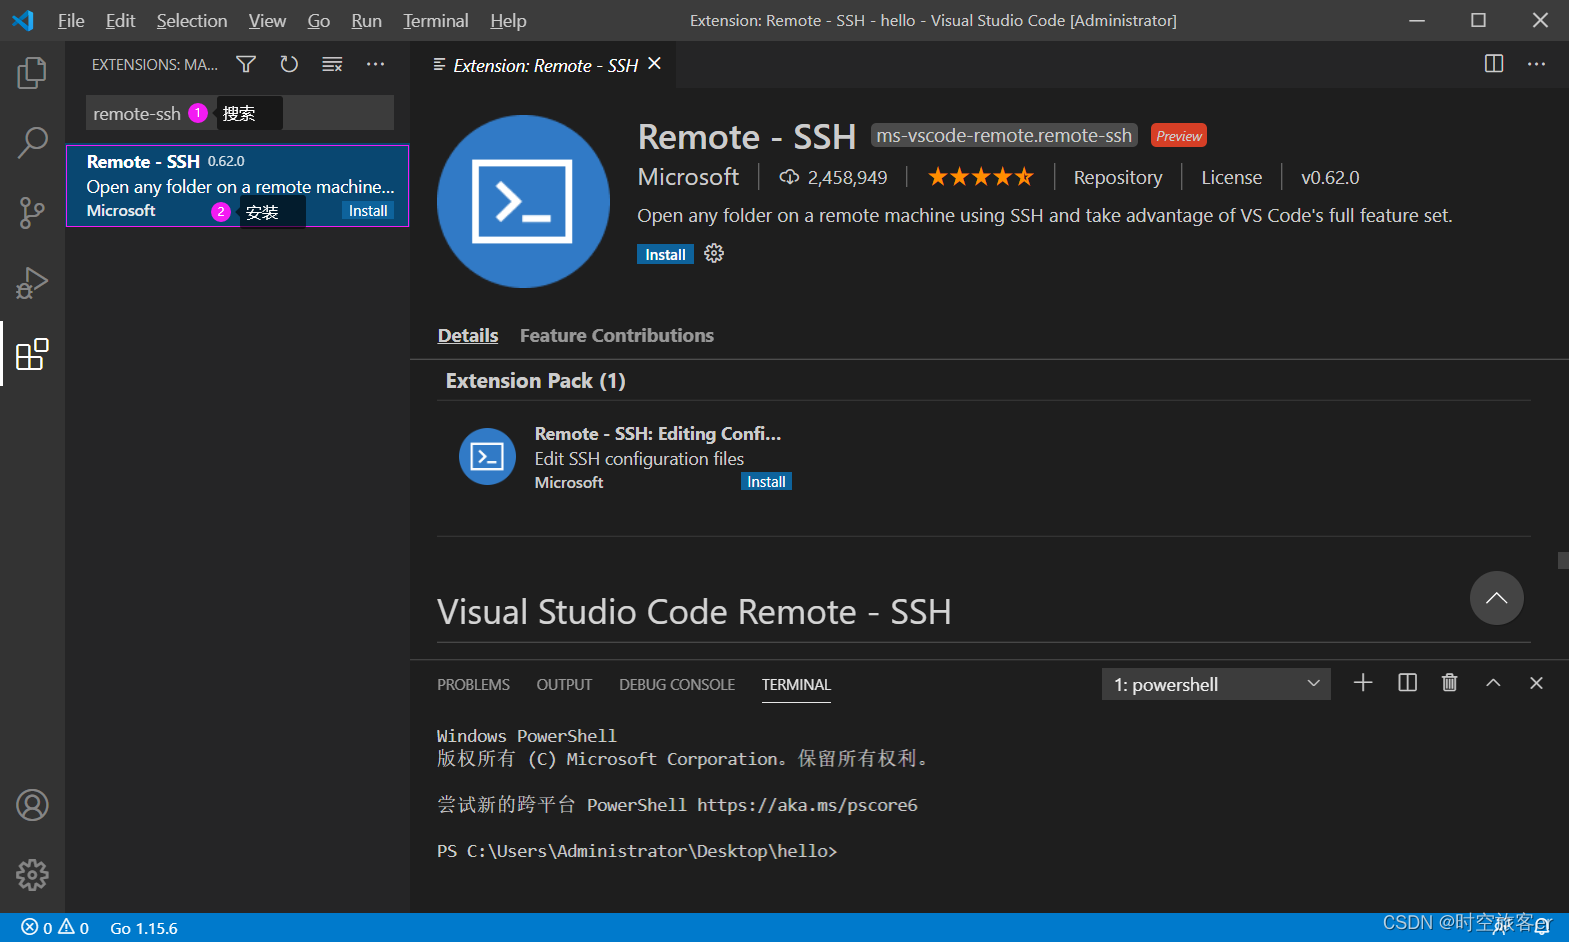Click the extensions search box with remote-ssh

(x=240, y=113)
